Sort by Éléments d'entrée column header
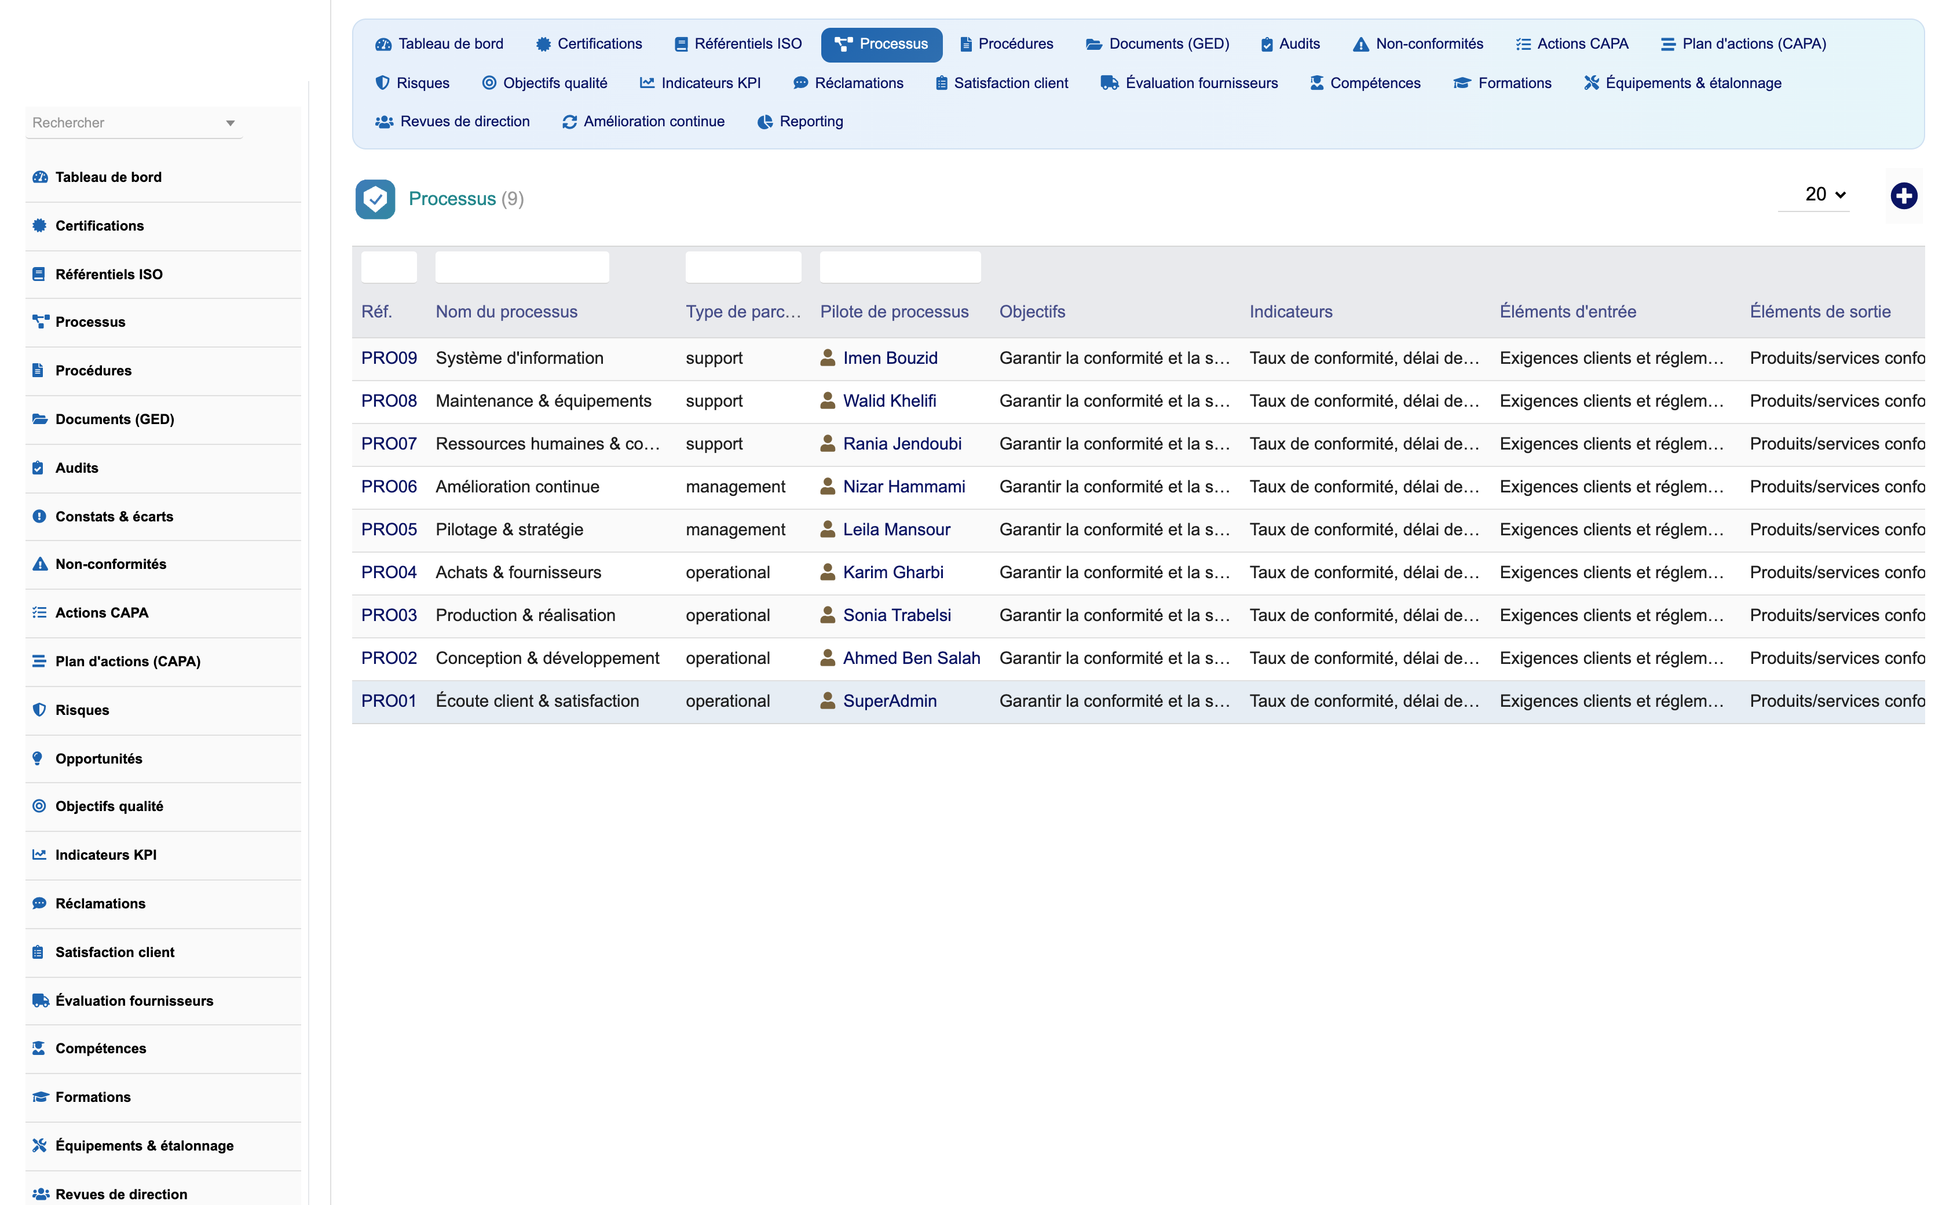The height and width of the screenshot is (1205, 1946). (x=1567, y=312)
